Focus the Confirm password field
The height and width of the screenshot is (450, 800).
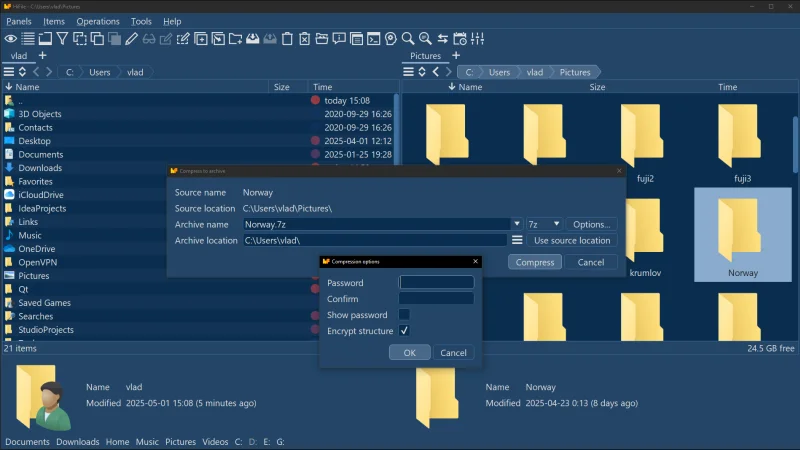437,298
